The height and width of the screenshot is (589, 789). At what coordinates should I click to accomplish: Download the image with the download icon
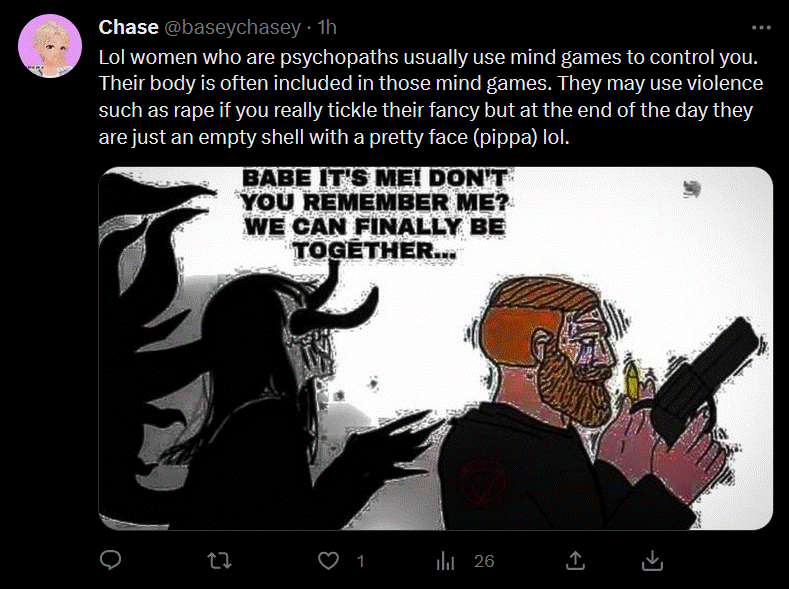652,560
